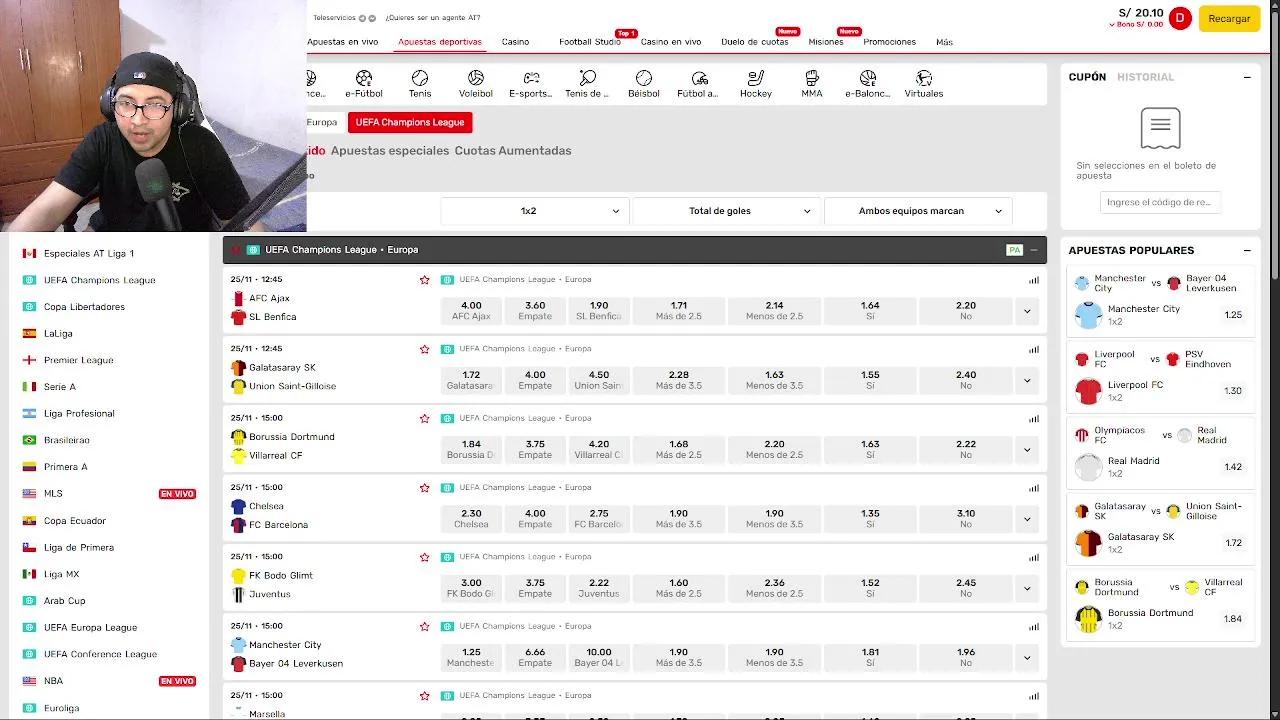
Task: Open LaLiga in sidebar
Action: click(x=58, y=333)
